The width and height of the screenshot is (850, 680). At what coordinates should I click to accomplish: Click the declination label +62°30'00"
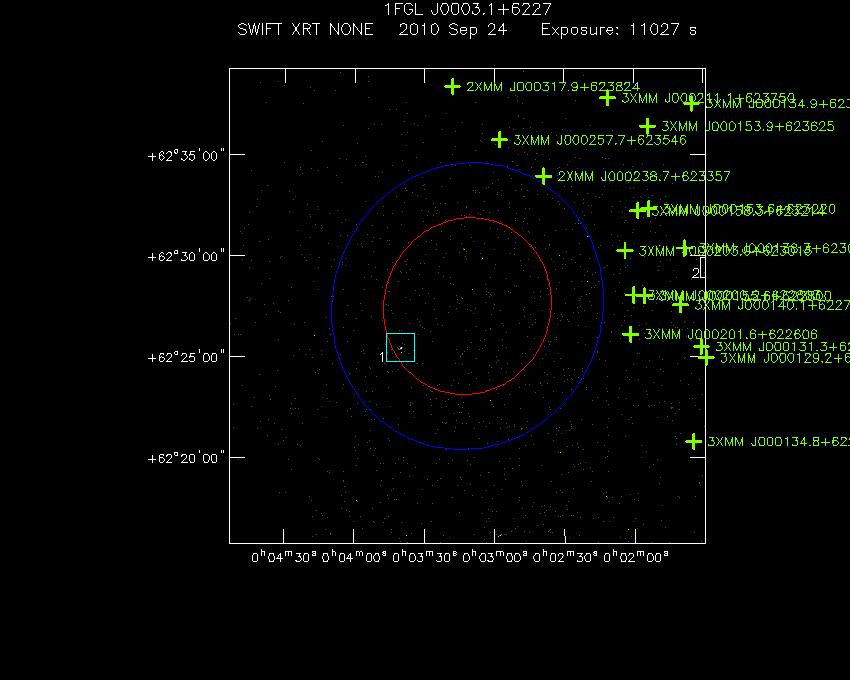tap(186, 256)
